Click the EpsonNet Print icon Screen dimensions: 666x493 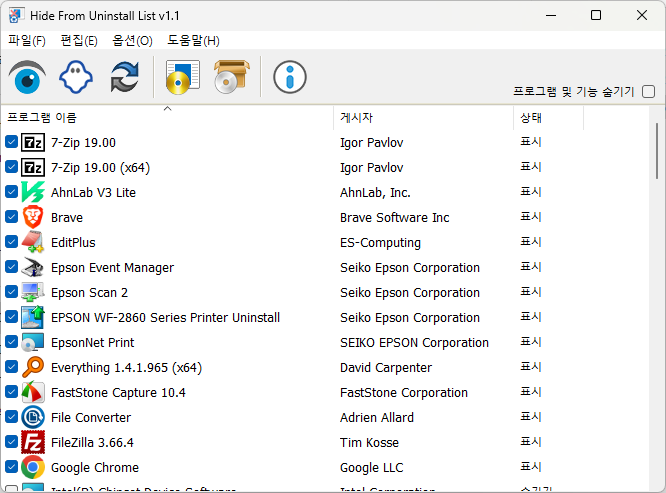[x=33, y=342]
